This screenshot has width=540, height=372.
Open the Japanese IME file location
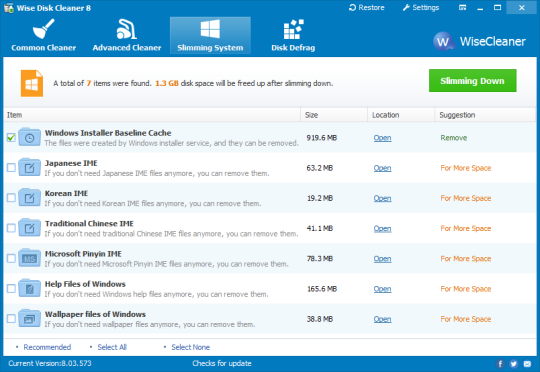pos(382,168)
